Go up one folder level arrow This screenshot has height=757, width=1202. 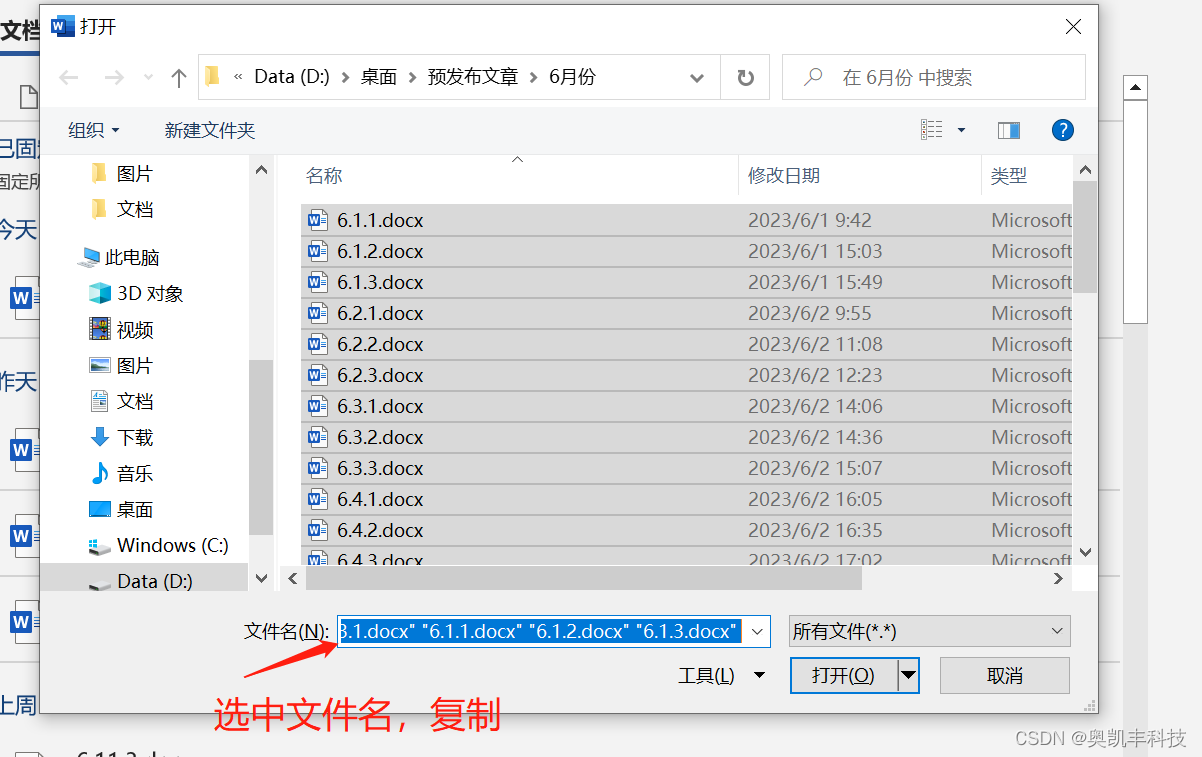[x=179, y=77]
